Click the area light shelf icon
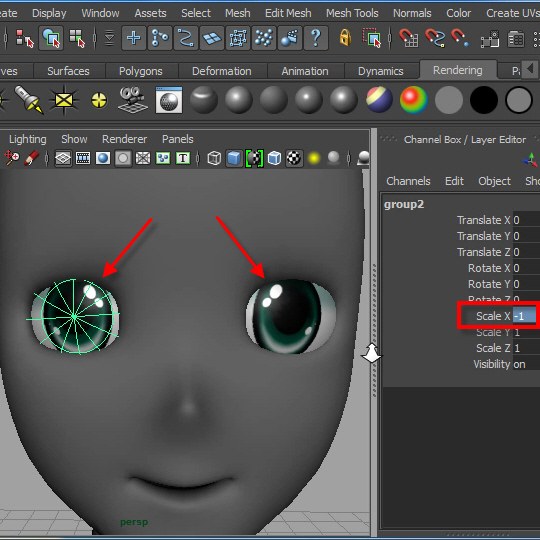The width and height of the screenshot is (540, 540). click(x=64, y=100)
